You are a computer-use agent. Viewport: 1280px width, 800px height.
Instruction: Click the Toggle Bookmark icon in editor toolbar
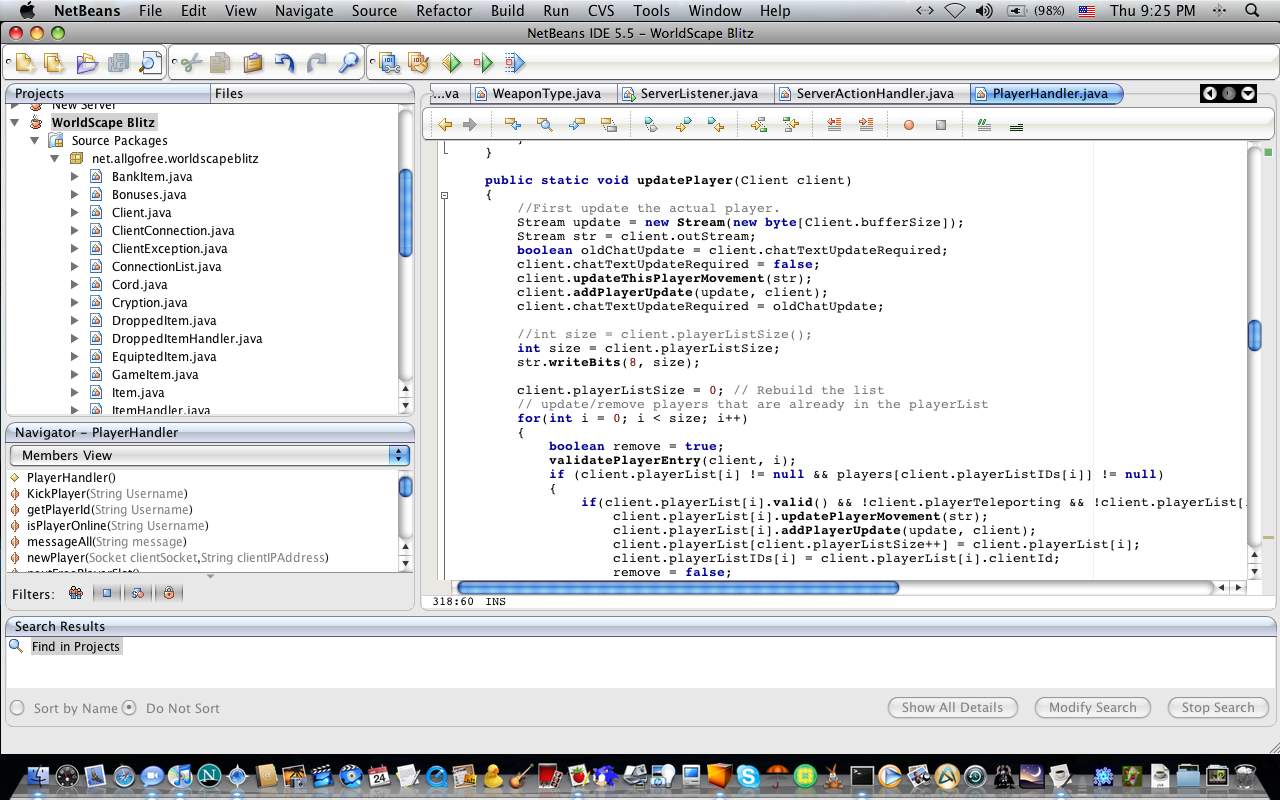coord(651,125)
